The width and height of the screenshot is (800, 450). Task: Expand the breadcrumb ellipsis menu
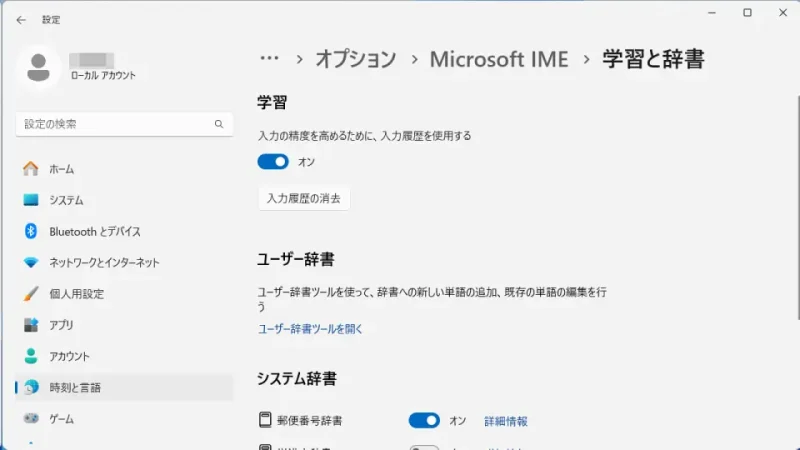(269, 58)
